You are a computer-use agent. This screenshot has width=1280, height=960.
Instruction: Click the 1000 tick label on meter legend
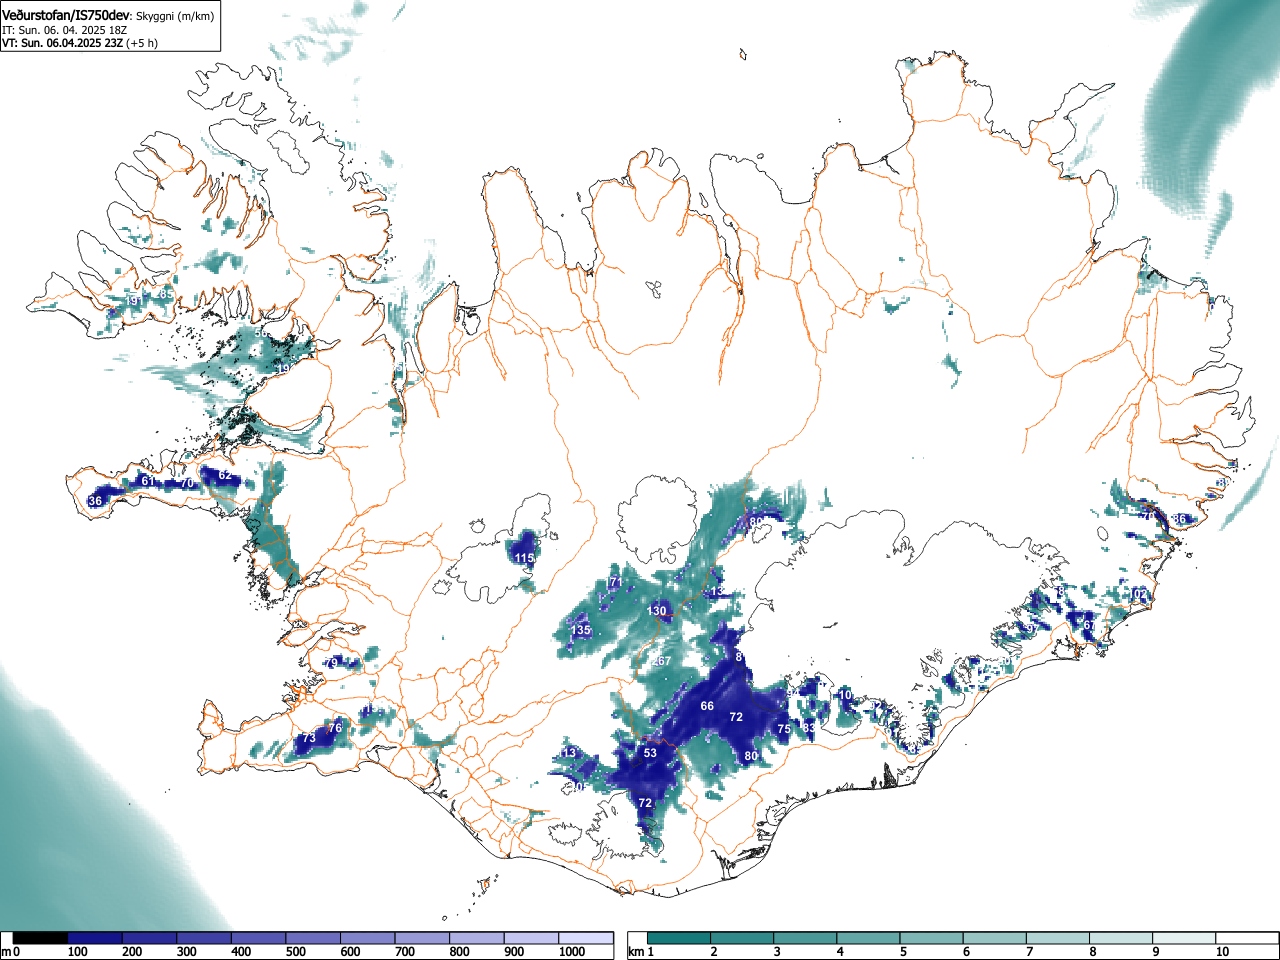tap(572, 952)
